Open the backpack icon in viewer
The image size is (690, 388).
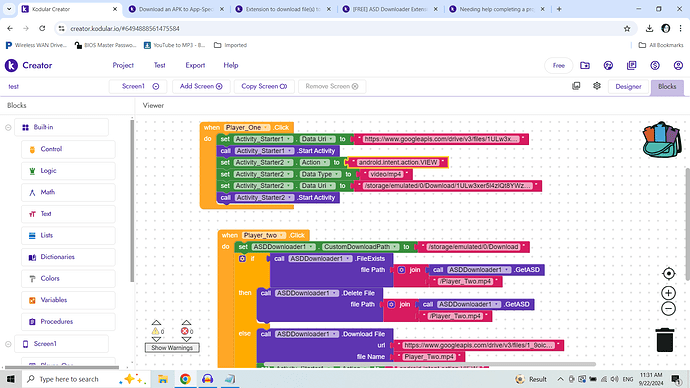point(662,139)
